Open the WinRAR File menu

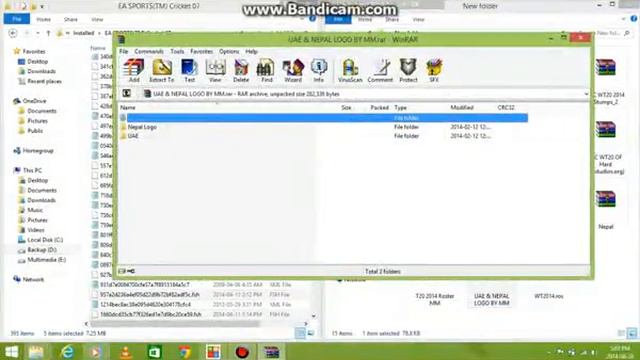click(124, 51)
